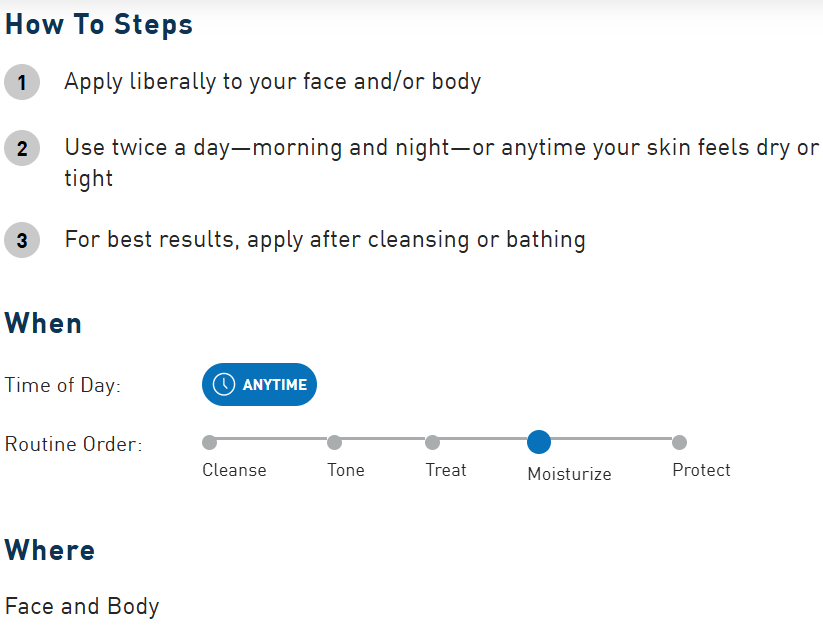Click the Where section heading

click(x=50, y=551)
